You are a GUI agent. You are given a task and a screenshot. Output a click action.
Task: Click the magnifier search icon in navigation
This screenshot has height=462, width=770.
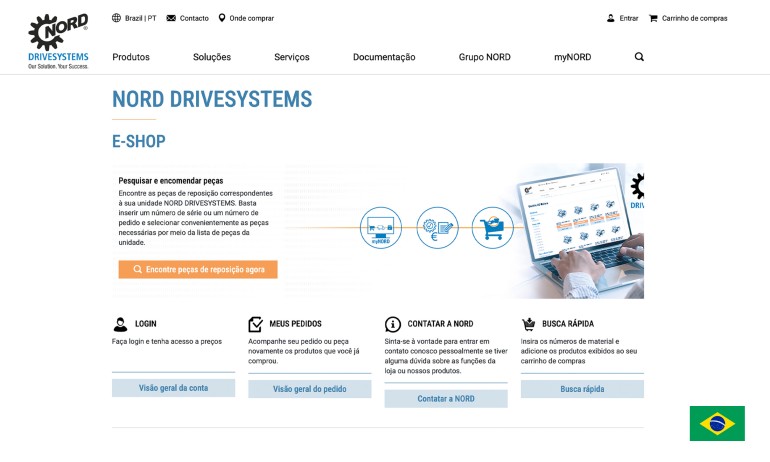[639, 57]
